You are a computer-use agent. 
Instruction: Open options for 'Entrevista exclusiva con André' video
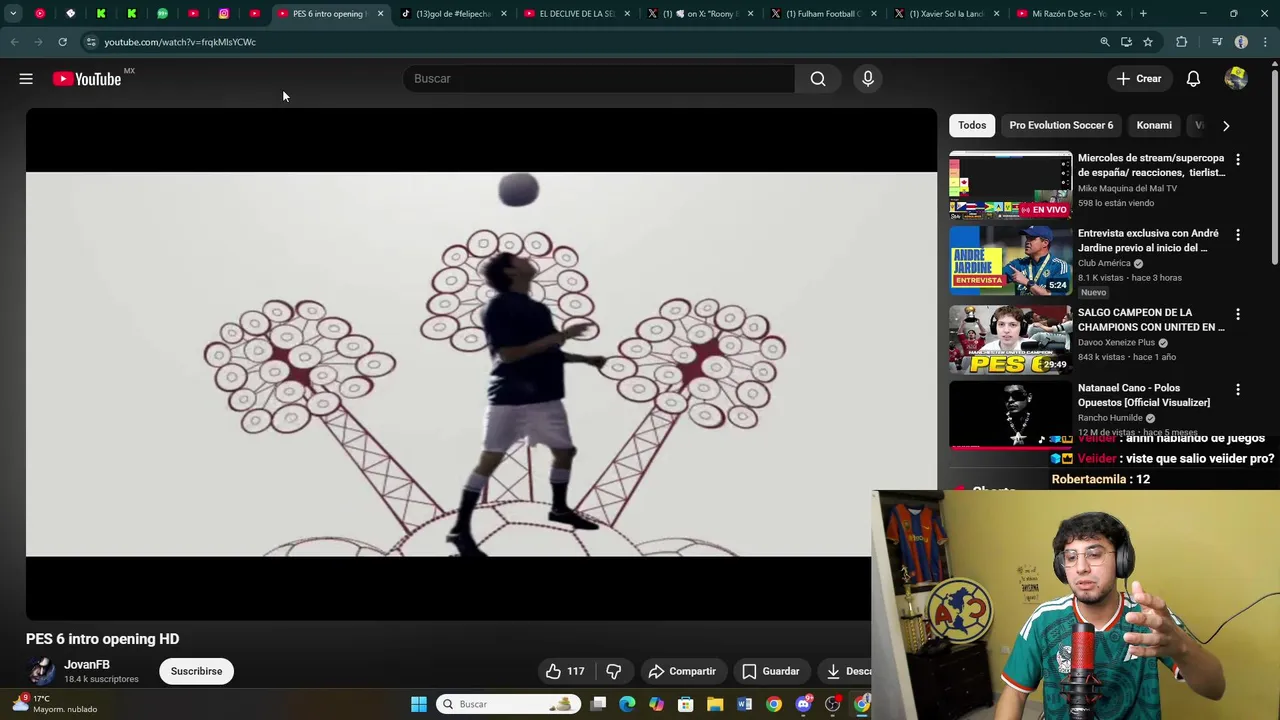[1238, 235]
